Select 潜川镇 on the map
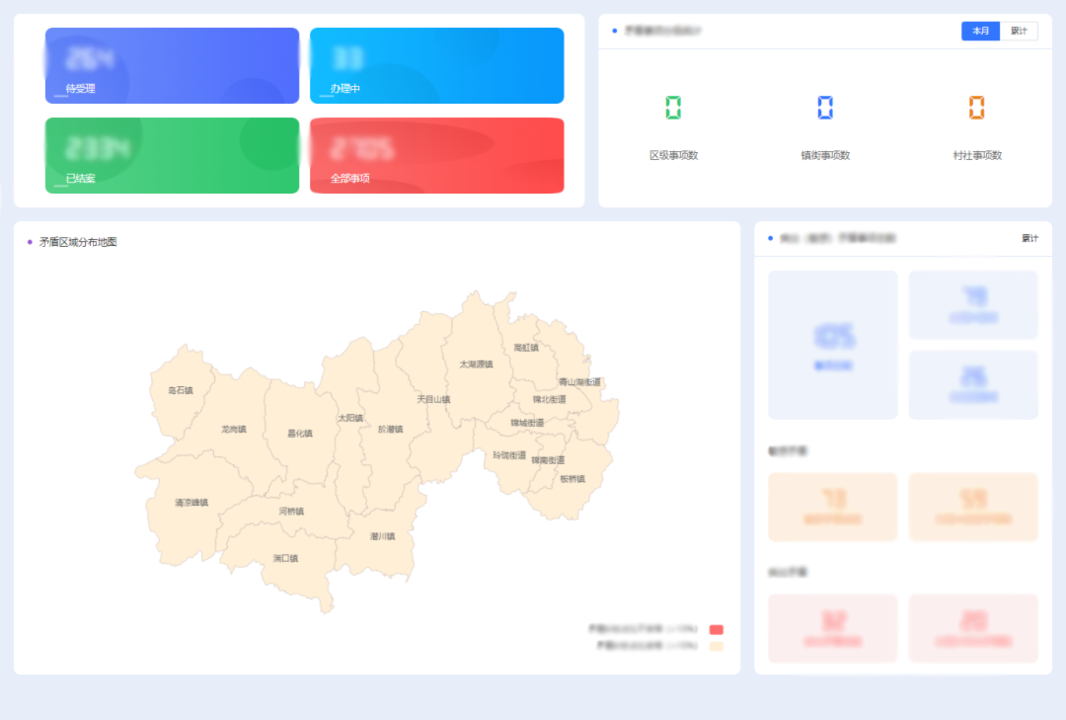This screenshot has width=1066, height=720. click(382, 536)
